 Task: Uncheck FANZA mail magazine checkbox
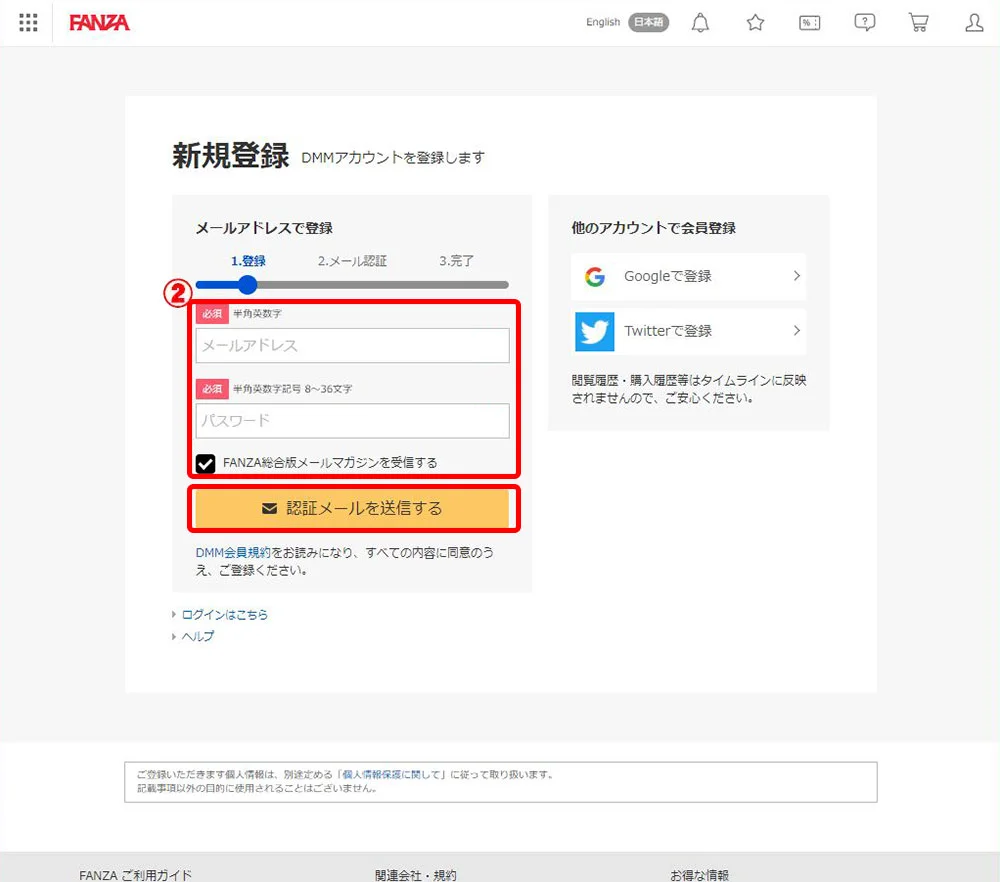click(x=206, y=463)
